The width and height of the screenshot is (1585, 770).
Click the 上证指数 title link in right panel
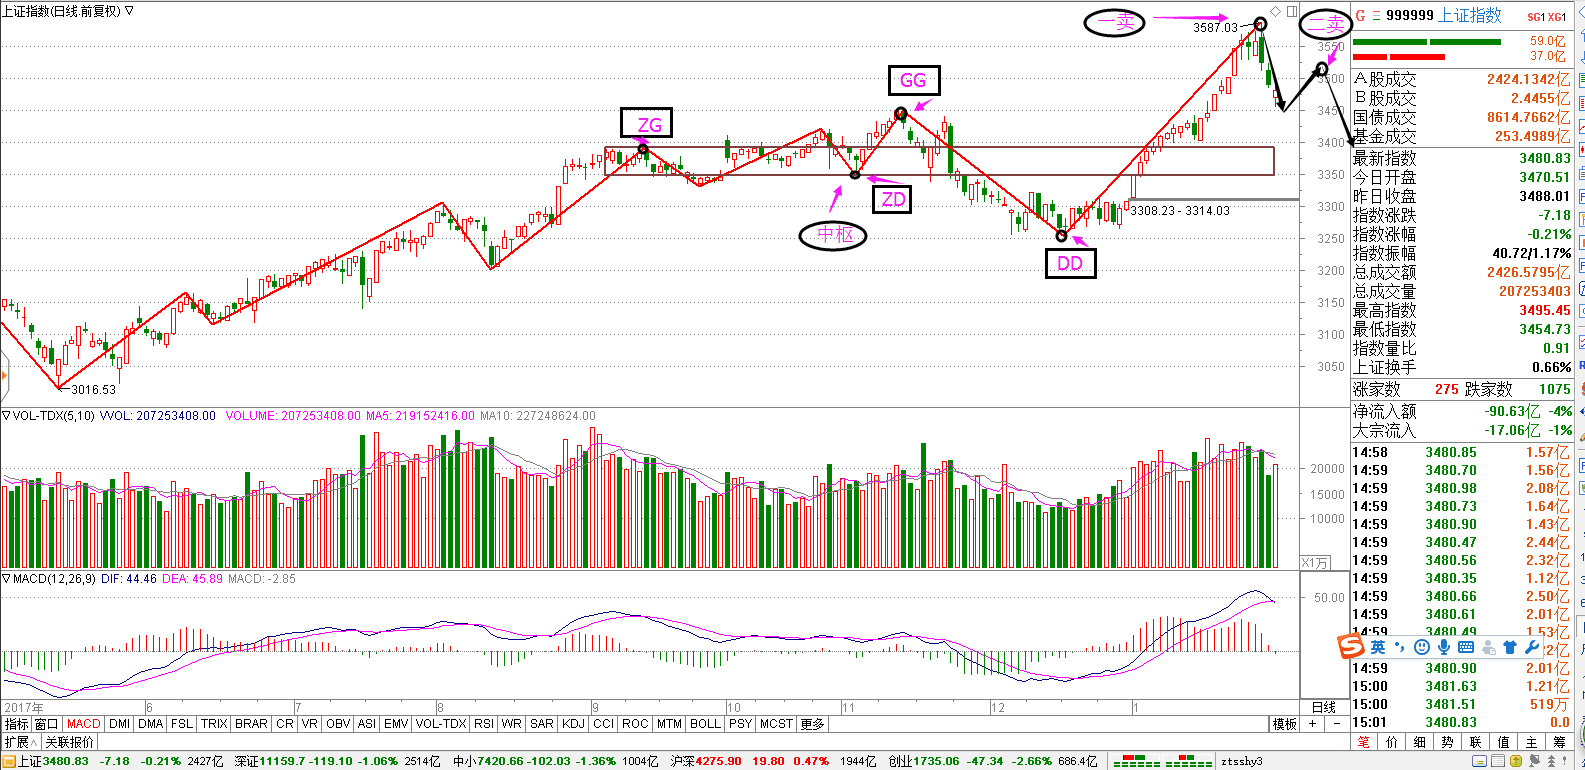1470,16
